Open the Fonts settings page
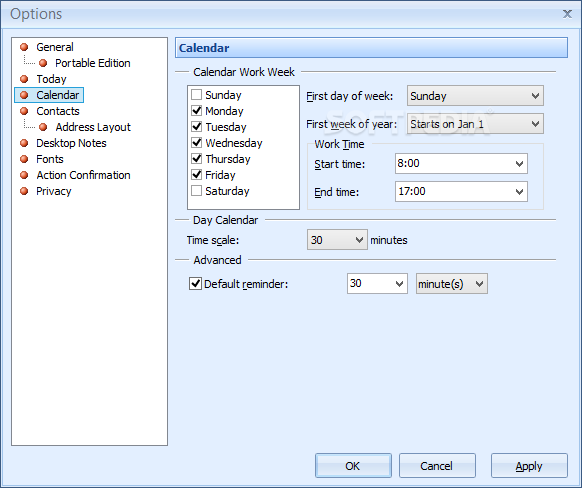582x488 pixels. point(50,159)
